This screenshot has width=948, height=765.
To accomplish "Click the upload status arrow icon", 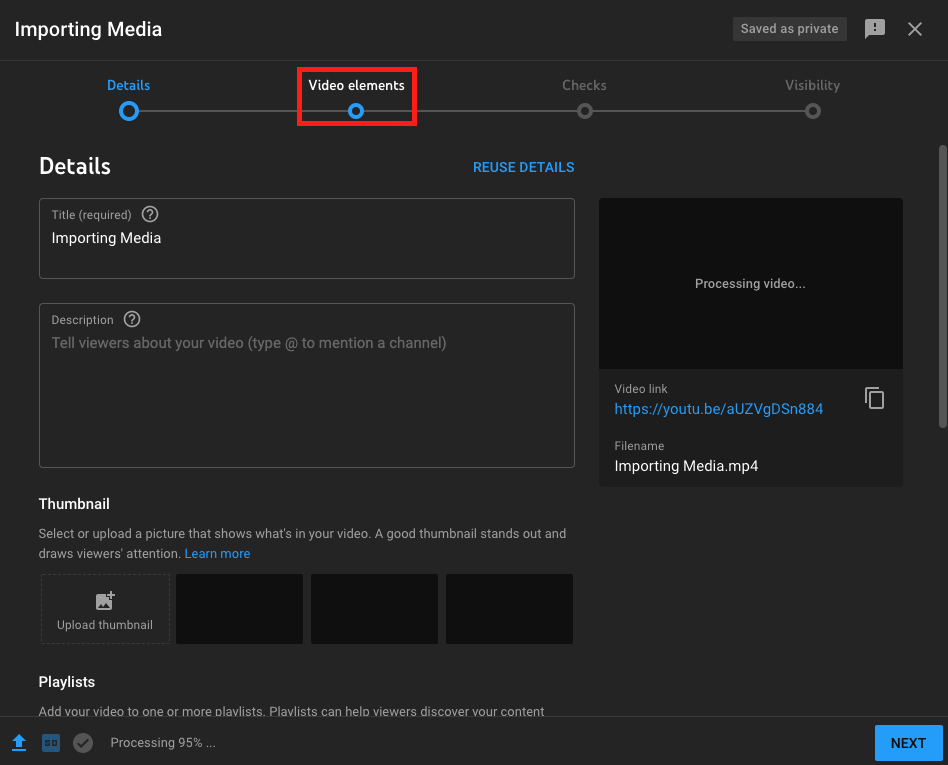I will click(x=19, y=742).
